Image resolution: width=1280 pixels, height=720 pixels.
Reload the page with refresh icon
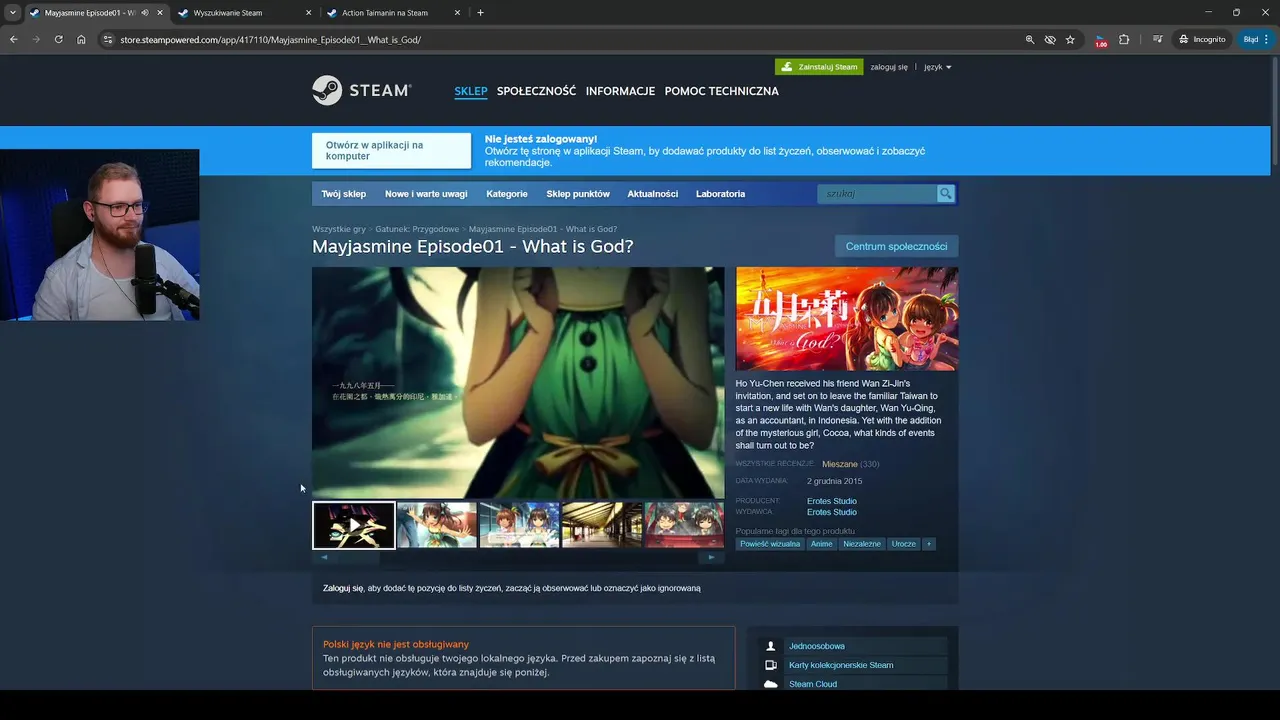pos(58,40)
